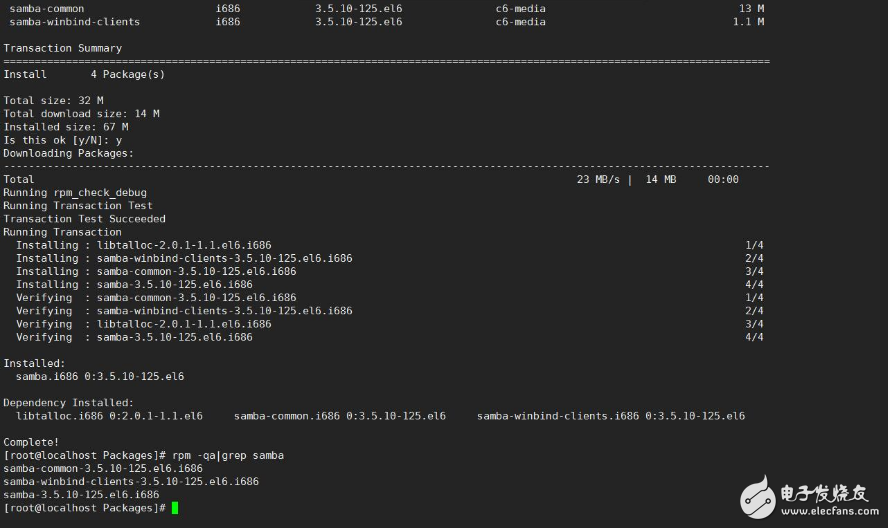Click the 'Running rpm_check_debug' line
888x528 pixels.
(x=75, y=192)
